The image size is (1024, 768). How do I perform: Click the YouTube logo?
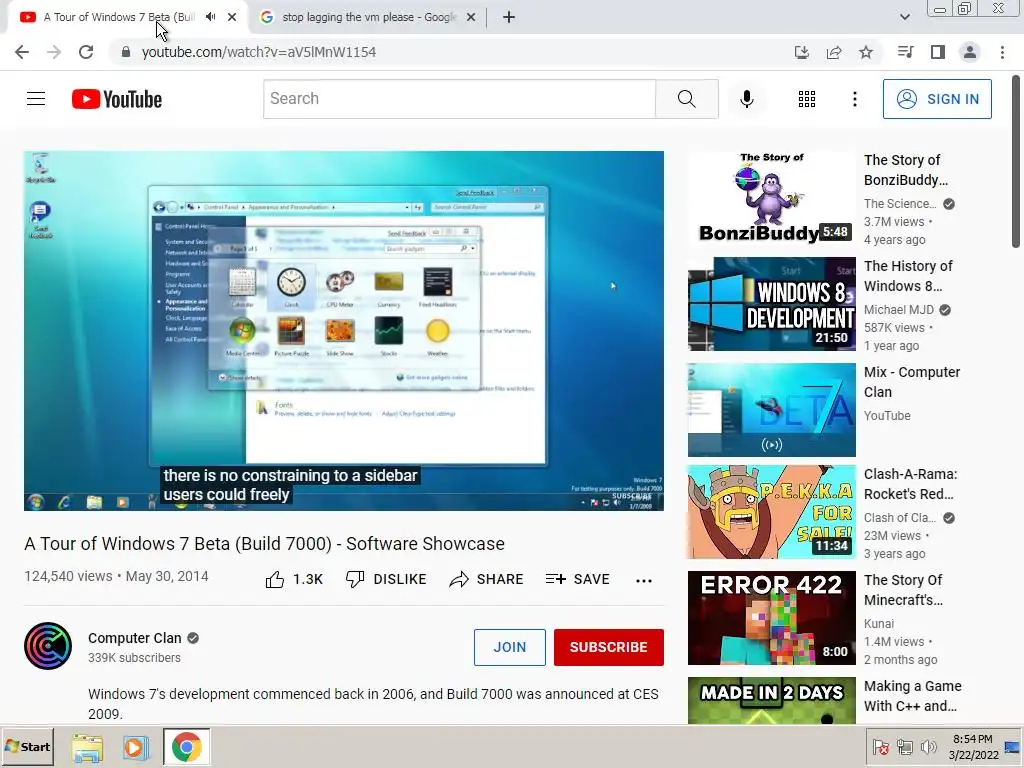(117, 99)
